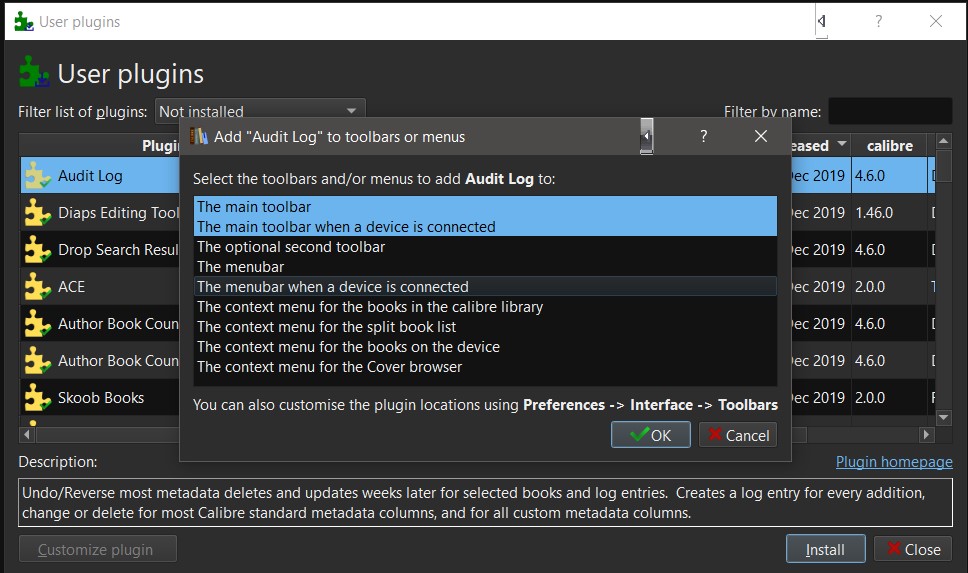
Task: Click the Diaps Editing Toolbag plugin icon
Action: click(38, 213)
